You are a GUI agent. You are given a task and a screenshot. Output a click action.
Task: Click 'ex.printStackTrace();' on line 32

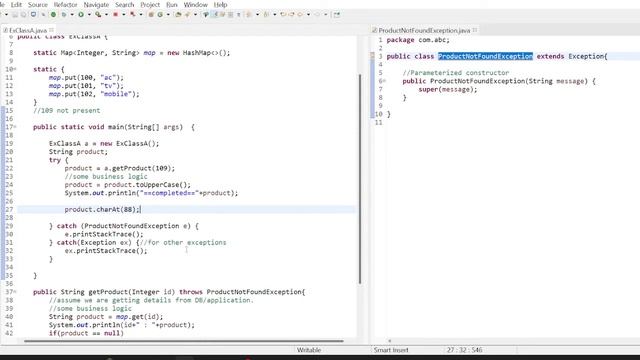coord(106,251)
